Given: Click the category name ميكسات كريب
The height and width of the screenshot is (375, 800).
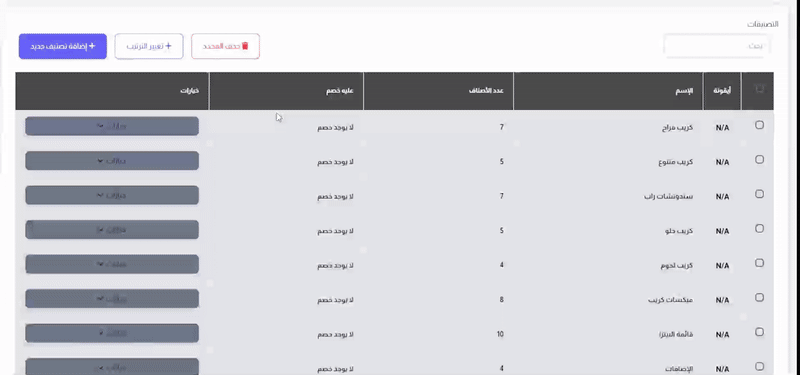Looking at the screenshot, I should coord(670,300).
